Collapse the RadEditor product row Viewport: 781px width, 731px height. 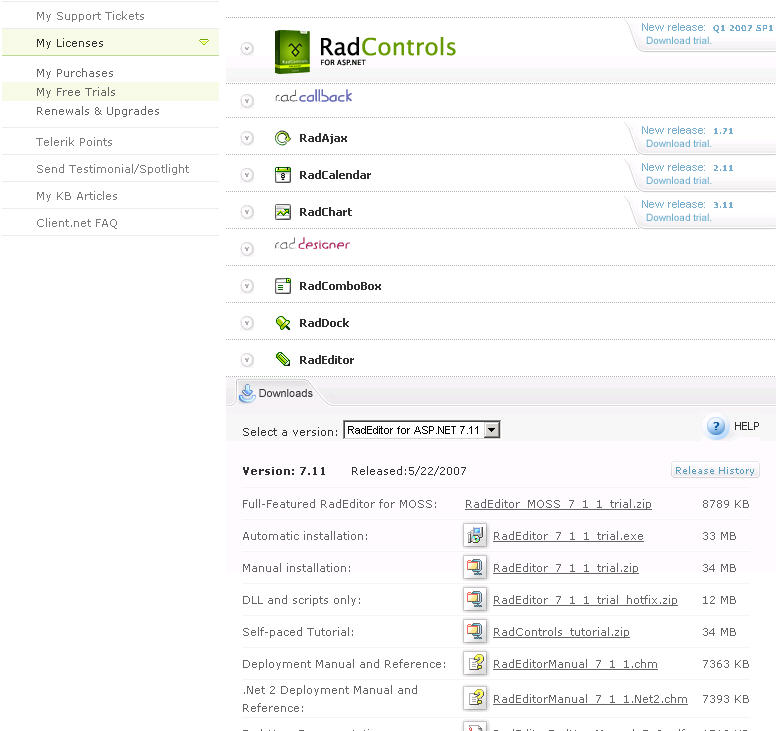tap(247, 360)
